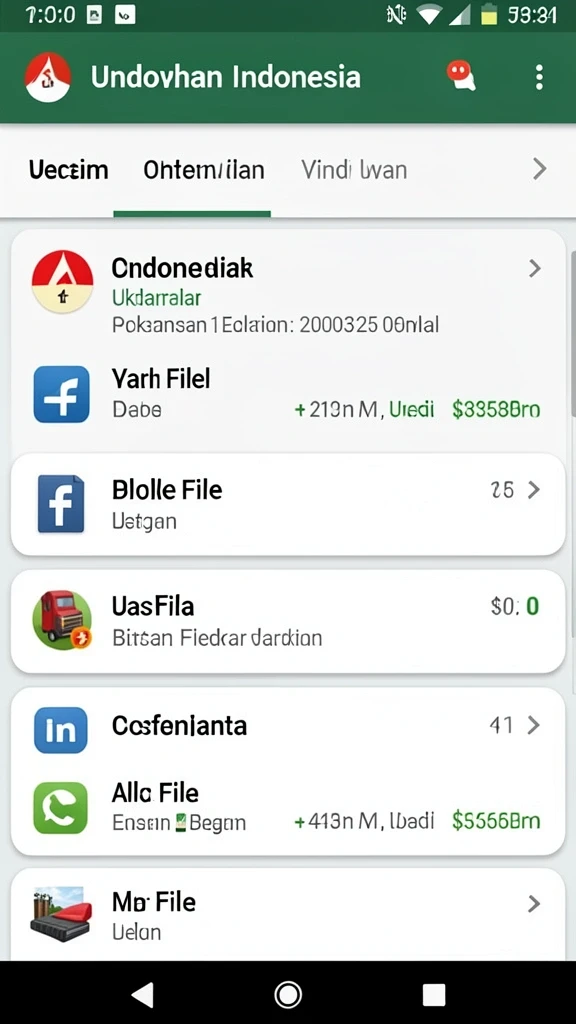This screenshot has width=576, height=1024.
Task: Tap the app logo beside Undovhan Indonesia
Action: click(x=47, y=77)
